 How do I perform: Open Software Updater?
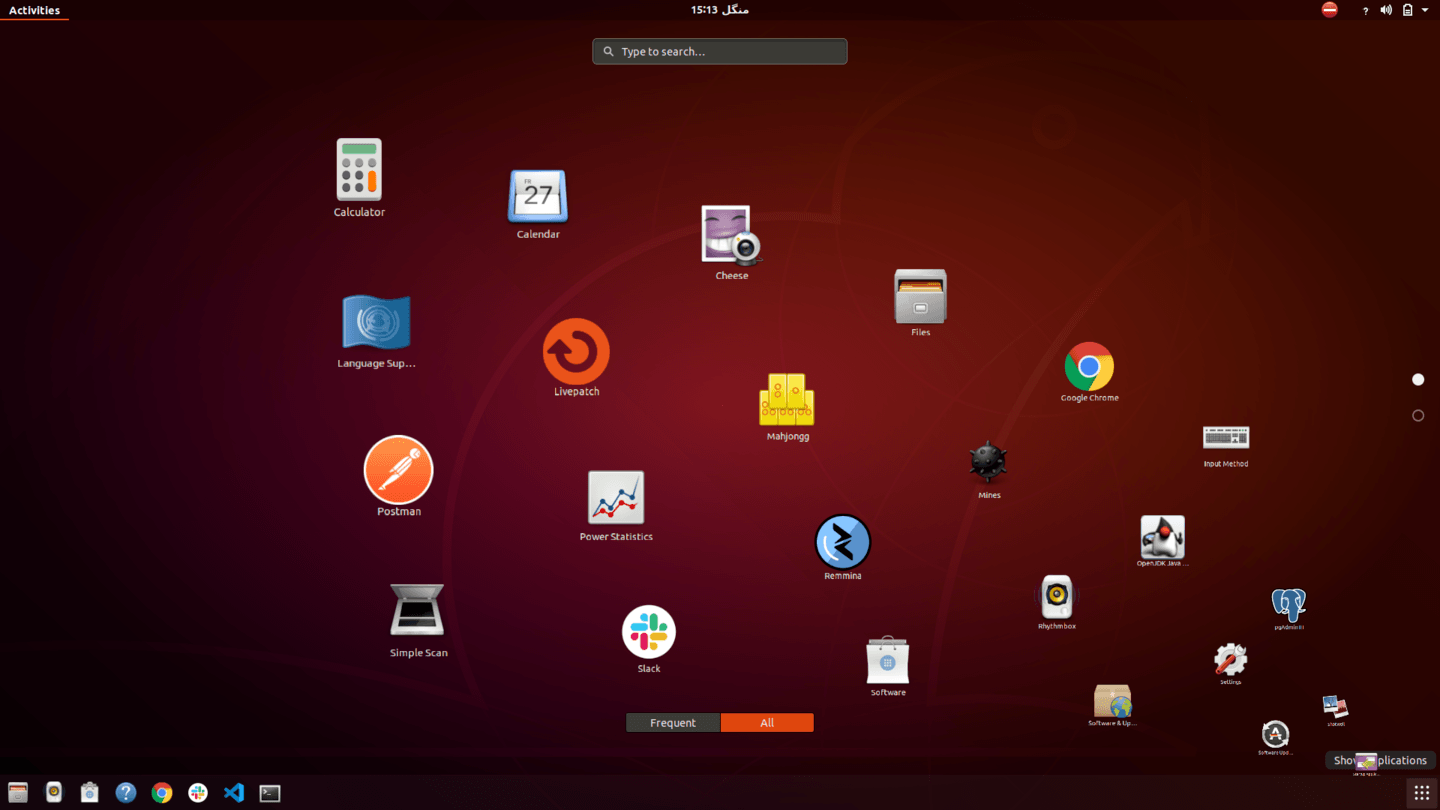pos(1275,735)
